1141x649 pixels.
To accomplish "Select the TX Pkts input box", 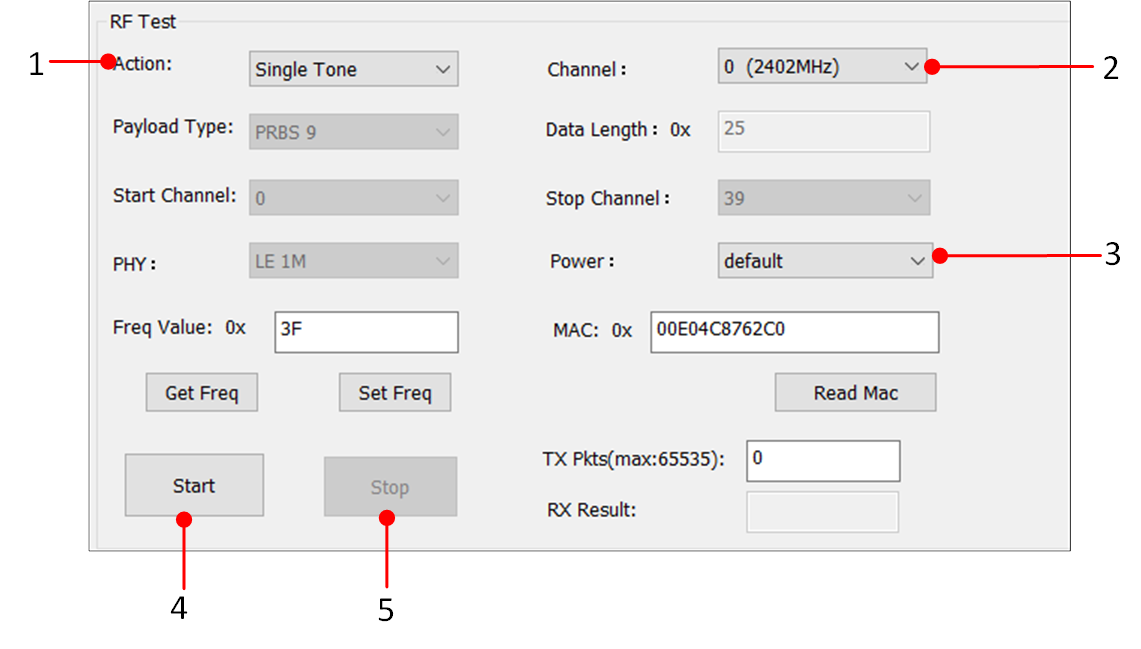I will click(x=823, y=460).
